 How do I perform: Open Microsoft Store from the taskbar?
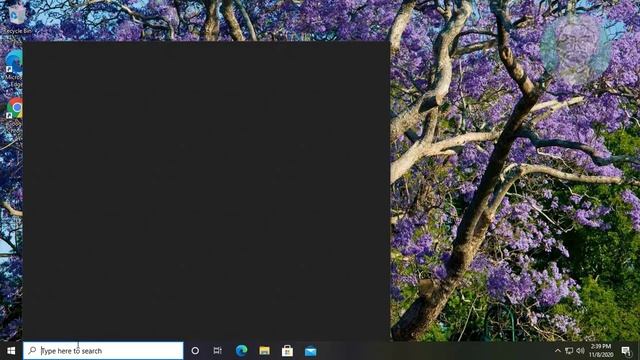pos(287,351)
